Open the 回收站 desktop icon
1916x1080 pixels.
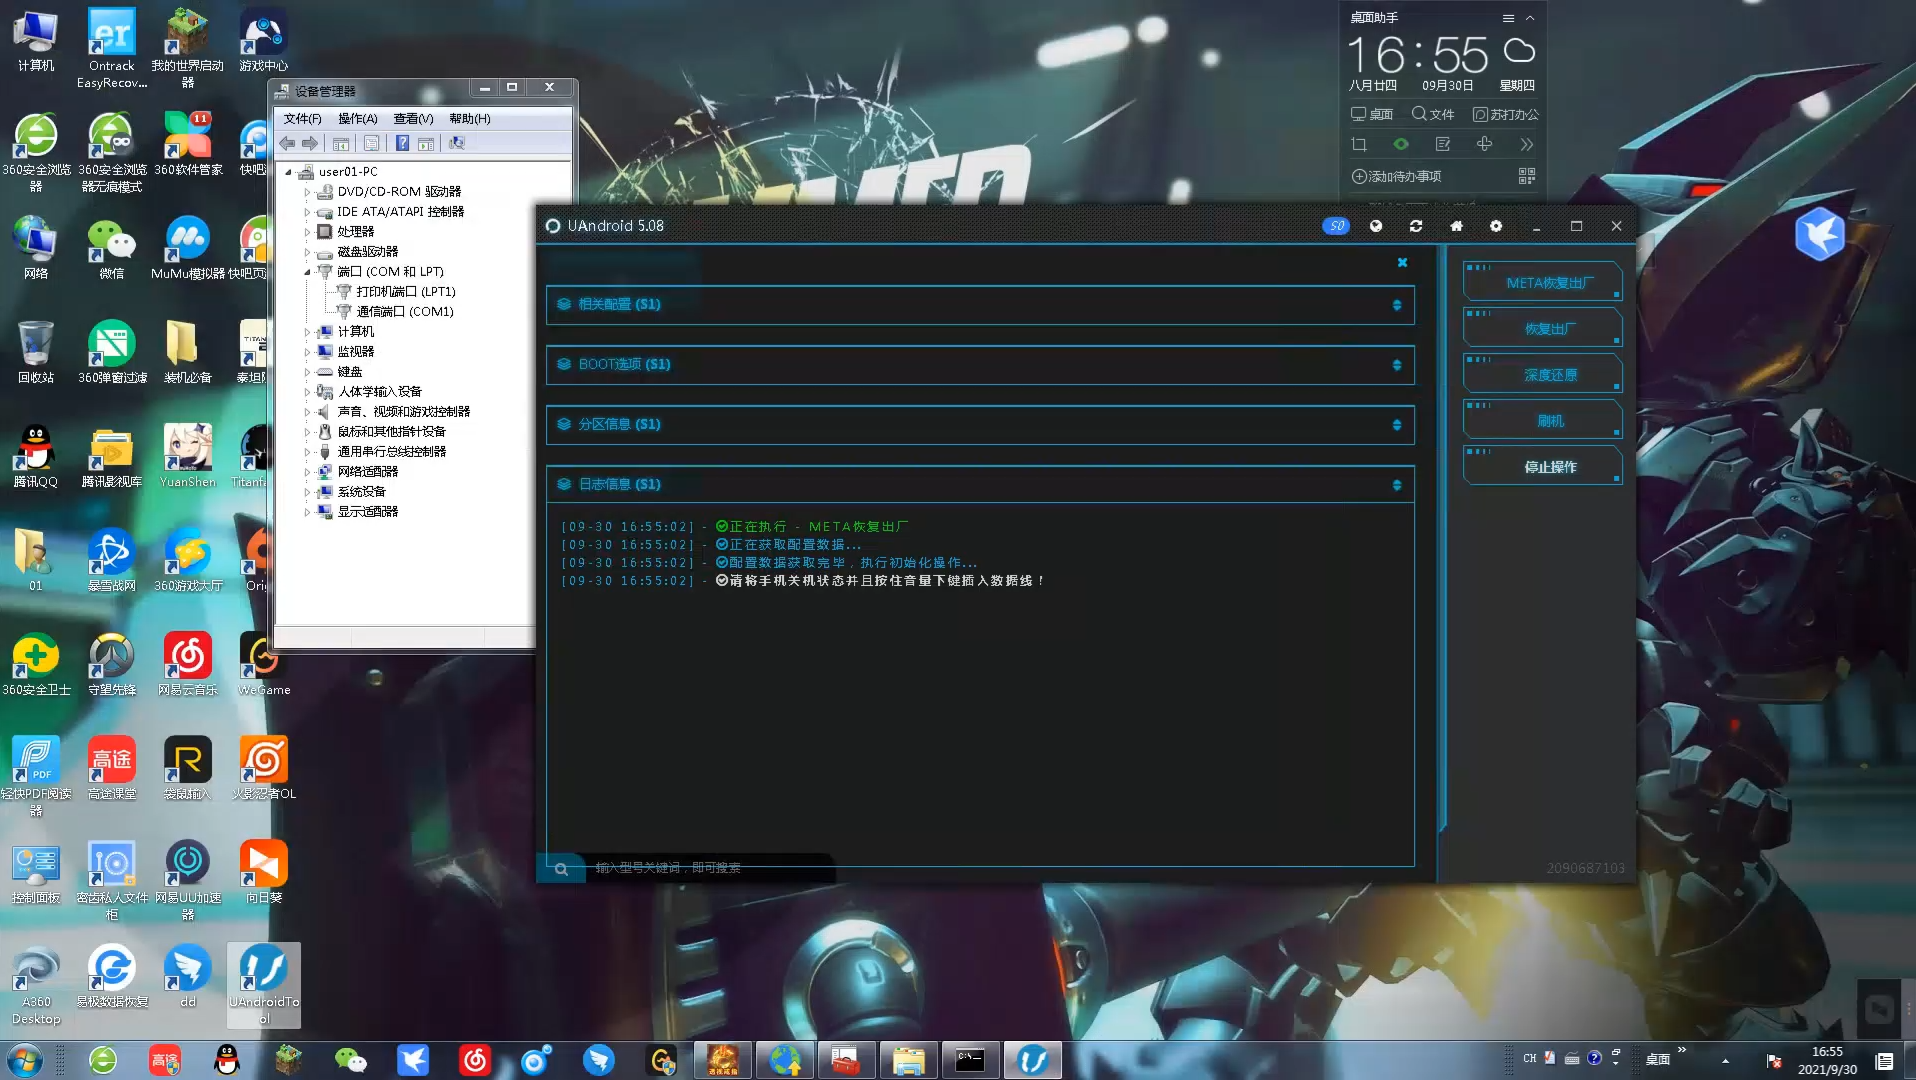pos(36,352)
